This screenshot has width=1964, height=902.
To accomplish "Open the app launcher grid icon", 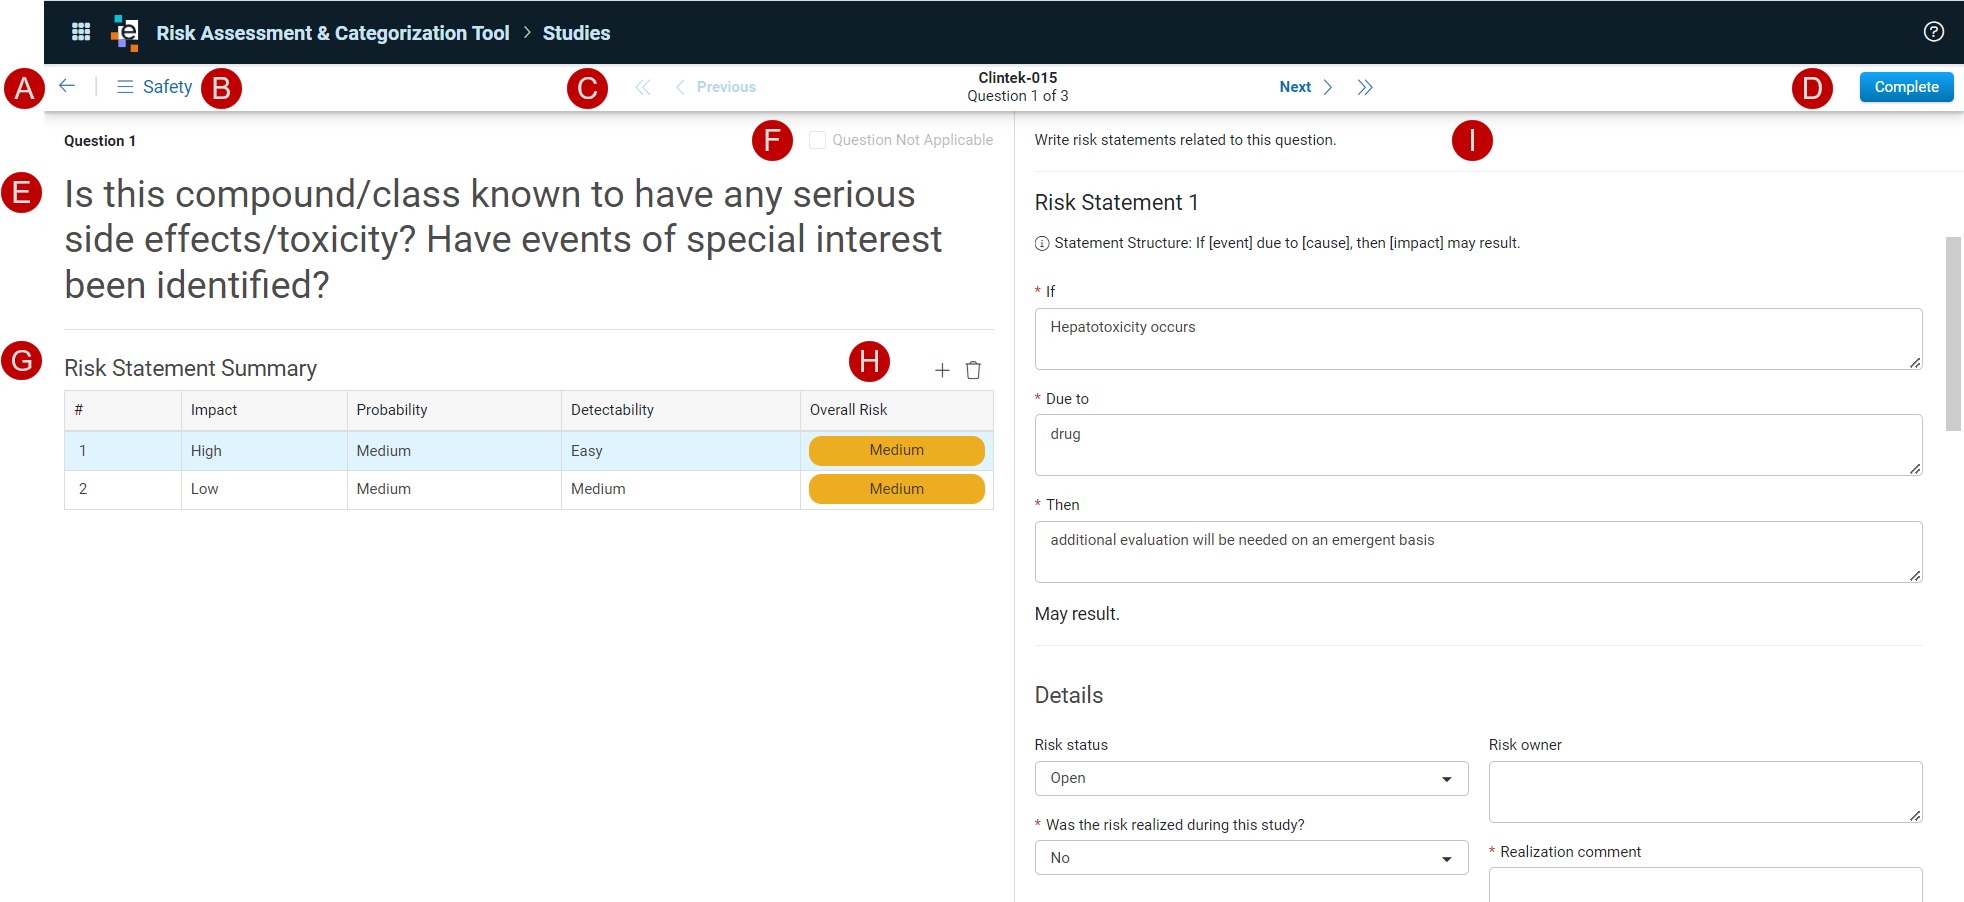I will click(x=81, y=32).
